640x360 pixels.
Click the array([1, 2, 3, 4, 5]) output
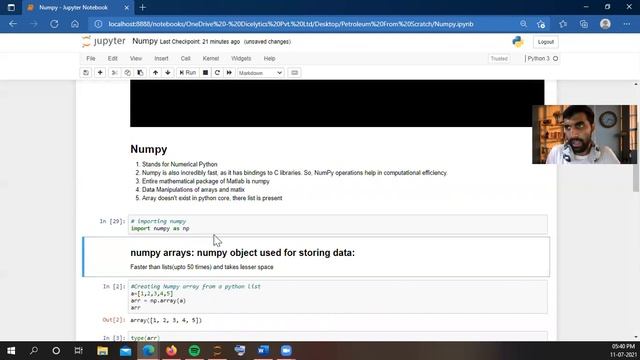(166, 320)
